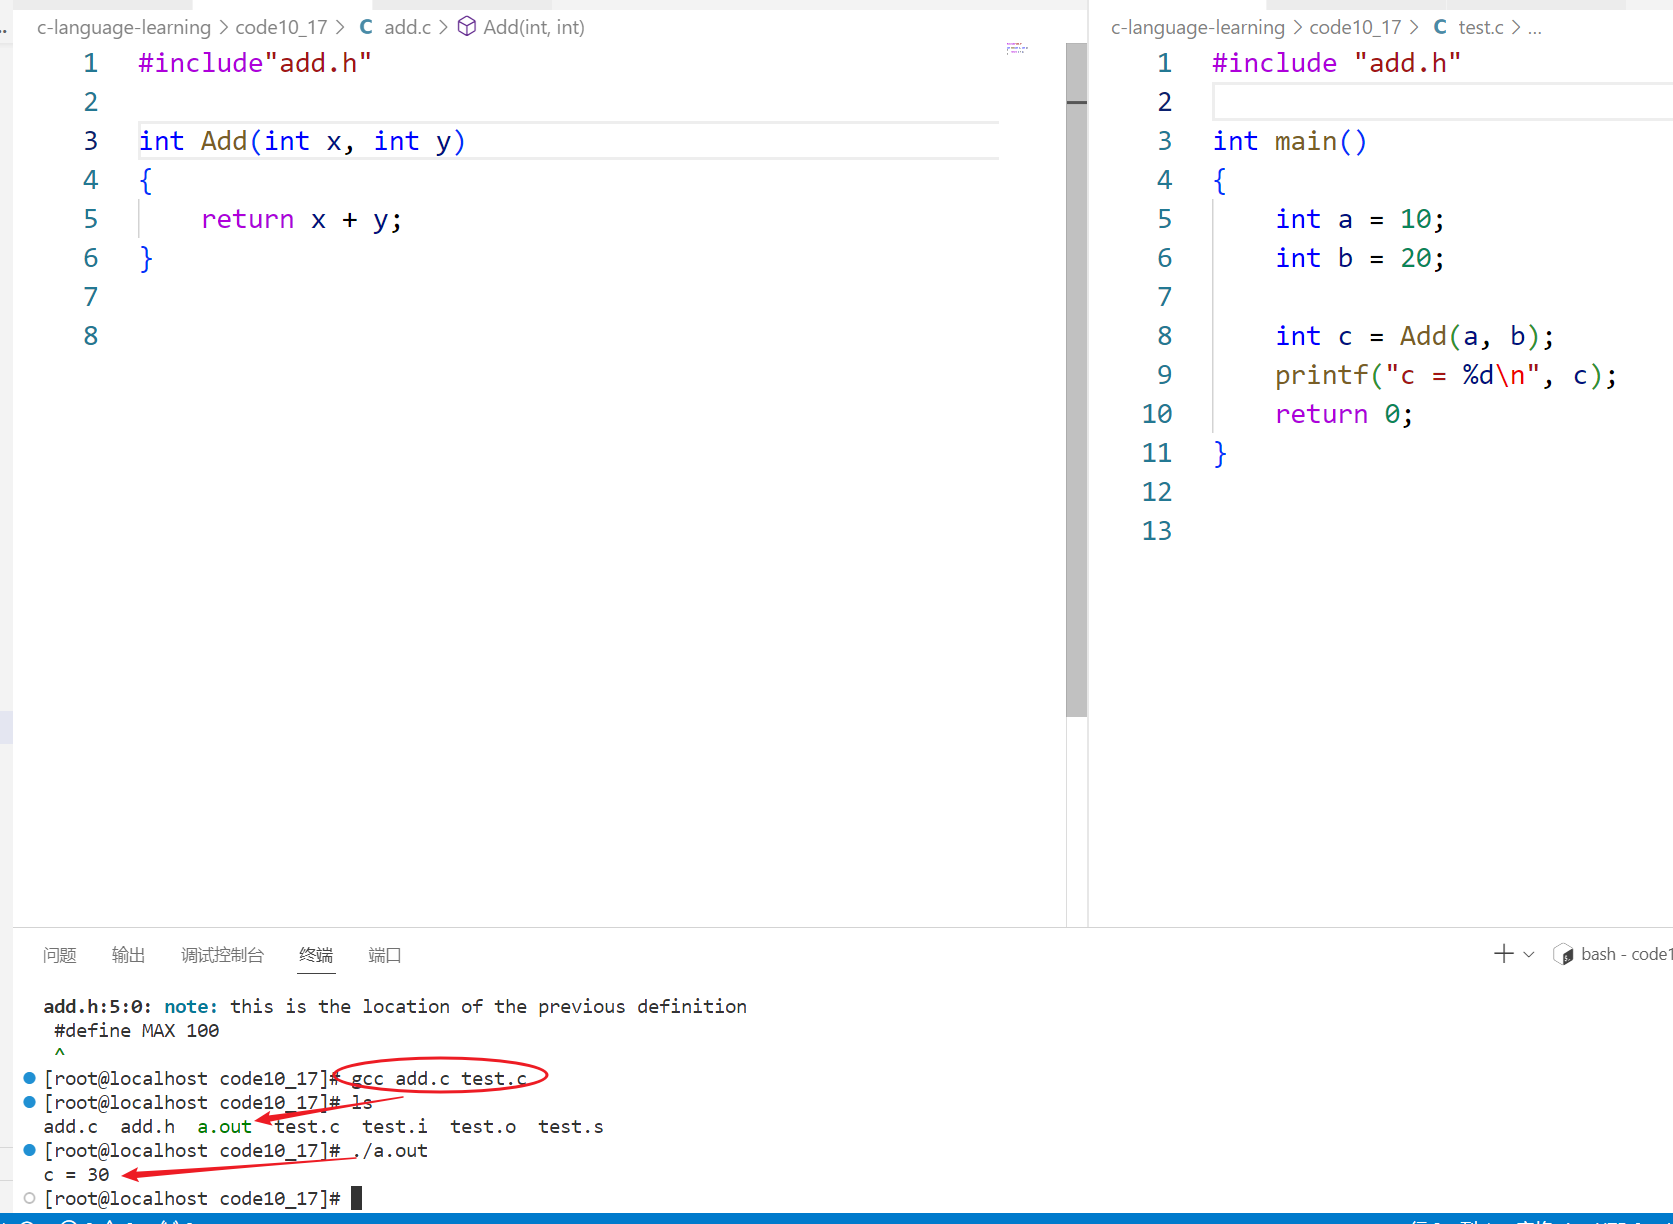Click code10_17 in the add.c breadcrumb
1673x1224 pixels.
click(281, 27)
